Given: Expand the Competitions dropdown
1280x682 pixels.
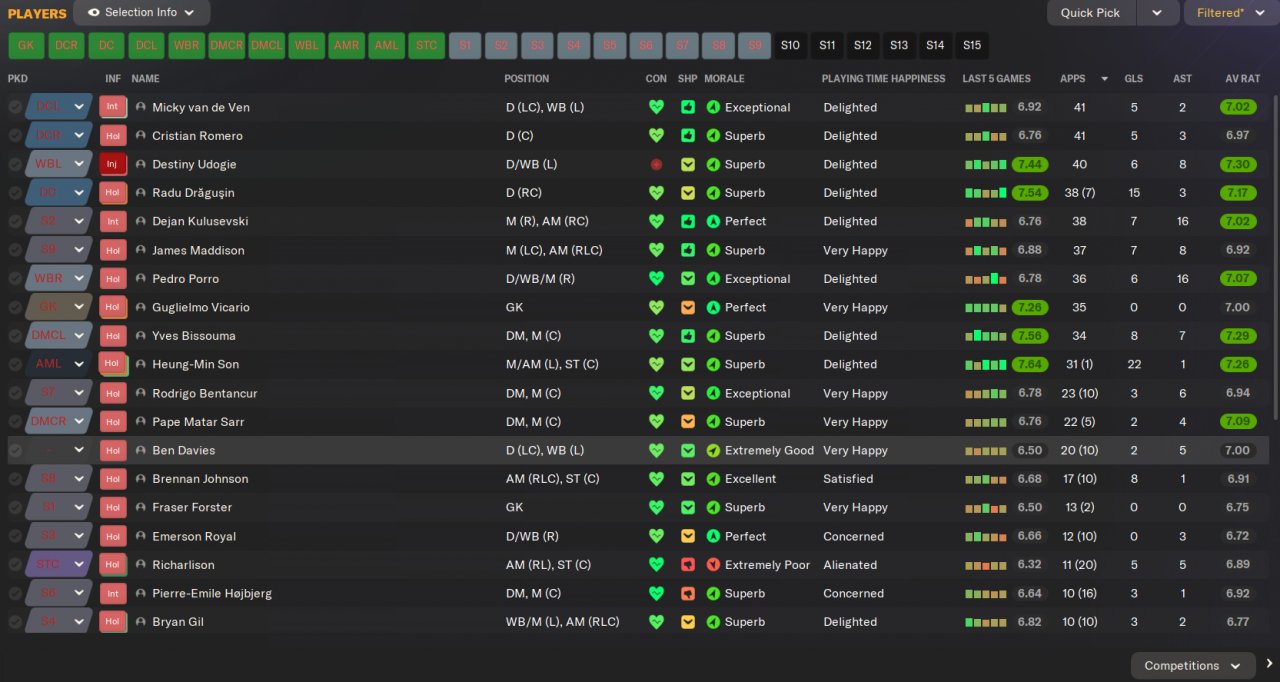Looking at the screenshot, I should click(1193, 665).
